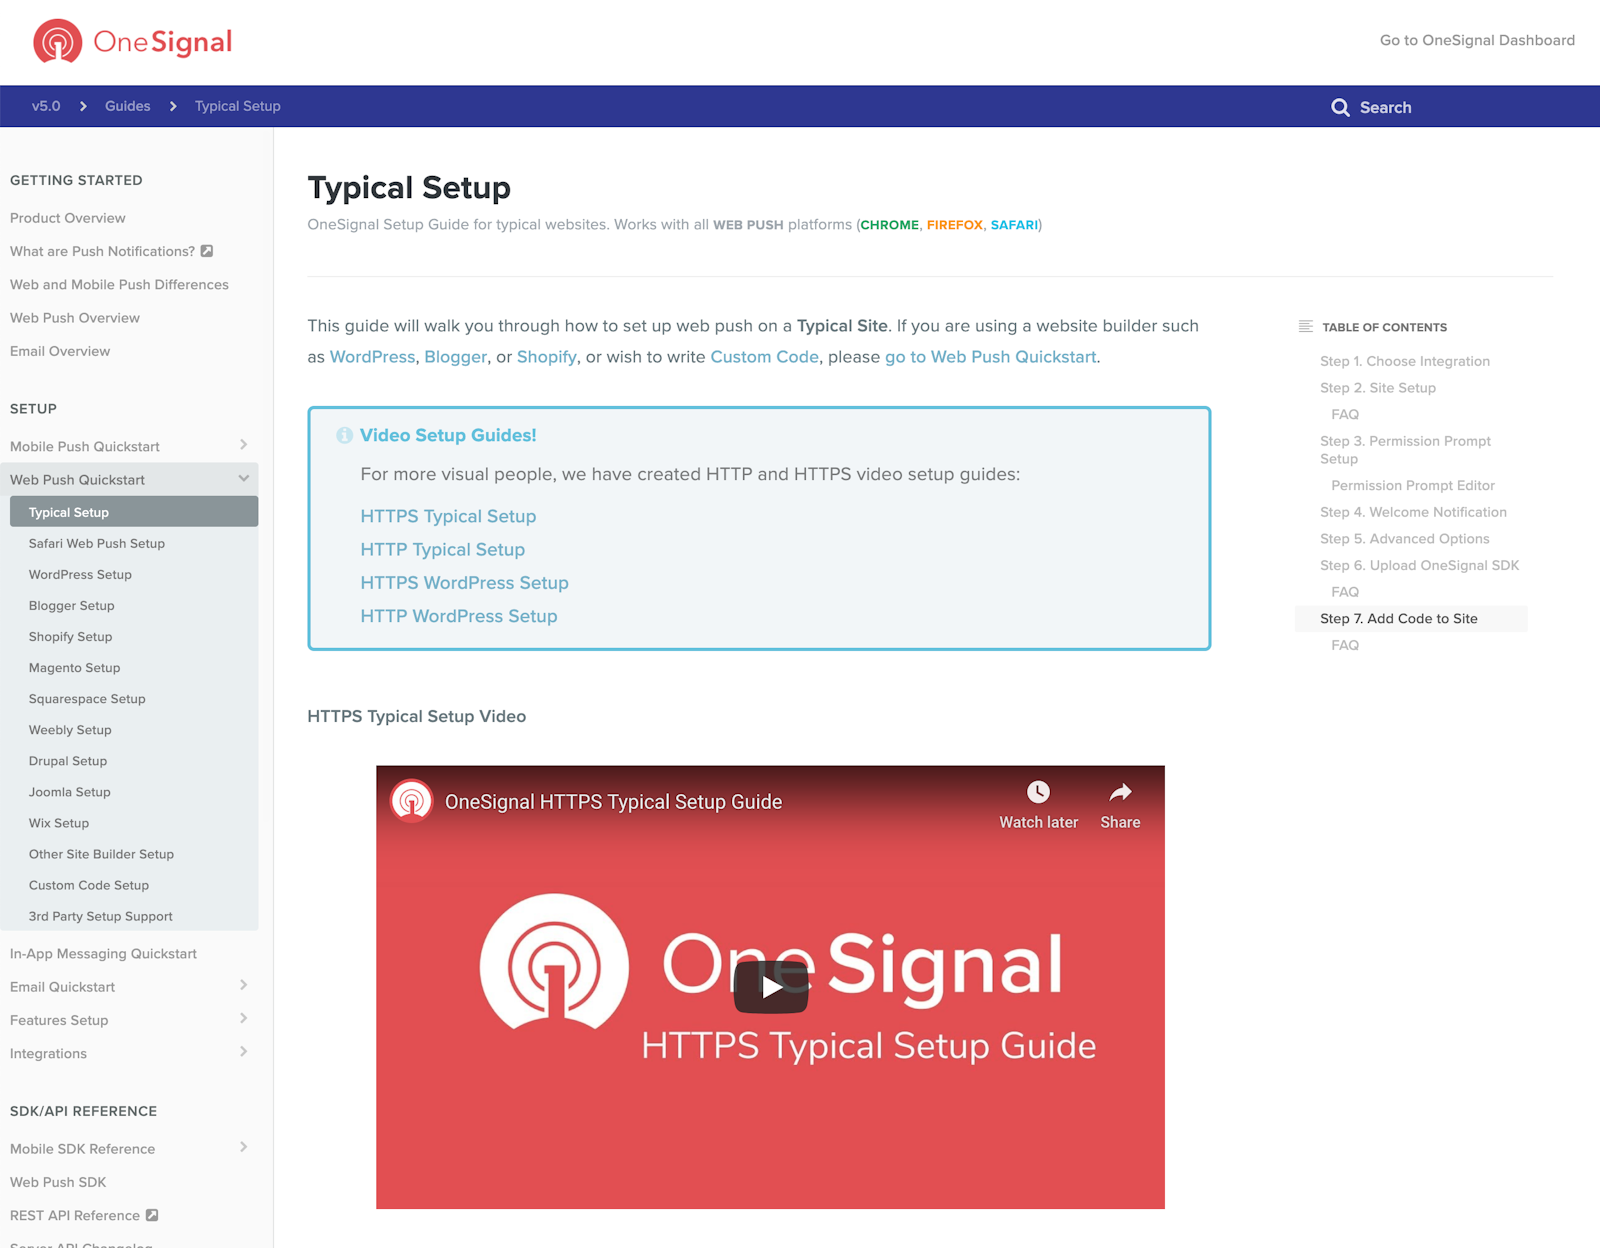This screenshot has width=1600, height=1248.
Task: Click go to Web Push Quickstart link
Action: pos(990,357)
